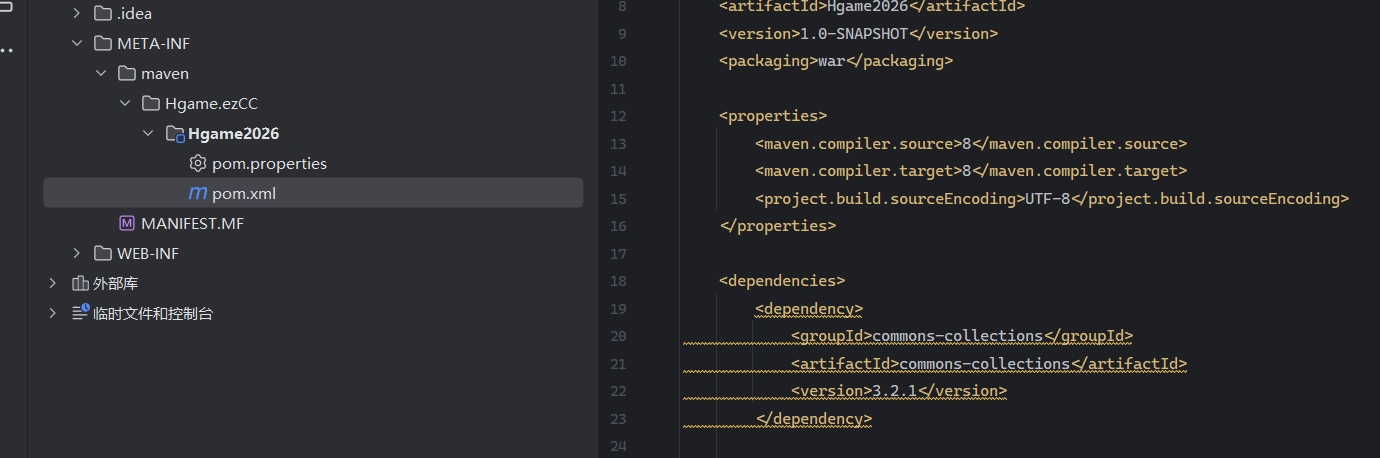Collapse the Hgame2026 module folder
This screenshot has height=458, width=1380.
(x=149, y=133)
